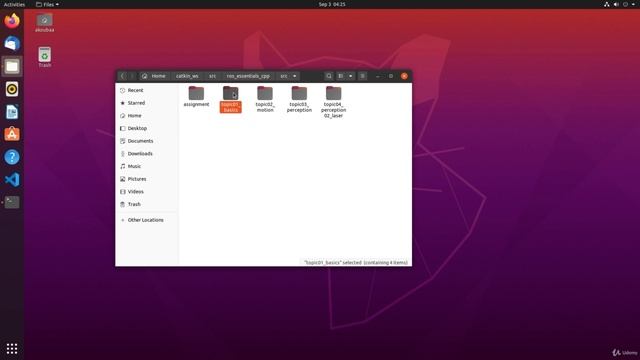The height and width of the screenshot is (360, 640).
Task: Click ros_essentials_cpp in the path bar
Action: pos(248,76)
